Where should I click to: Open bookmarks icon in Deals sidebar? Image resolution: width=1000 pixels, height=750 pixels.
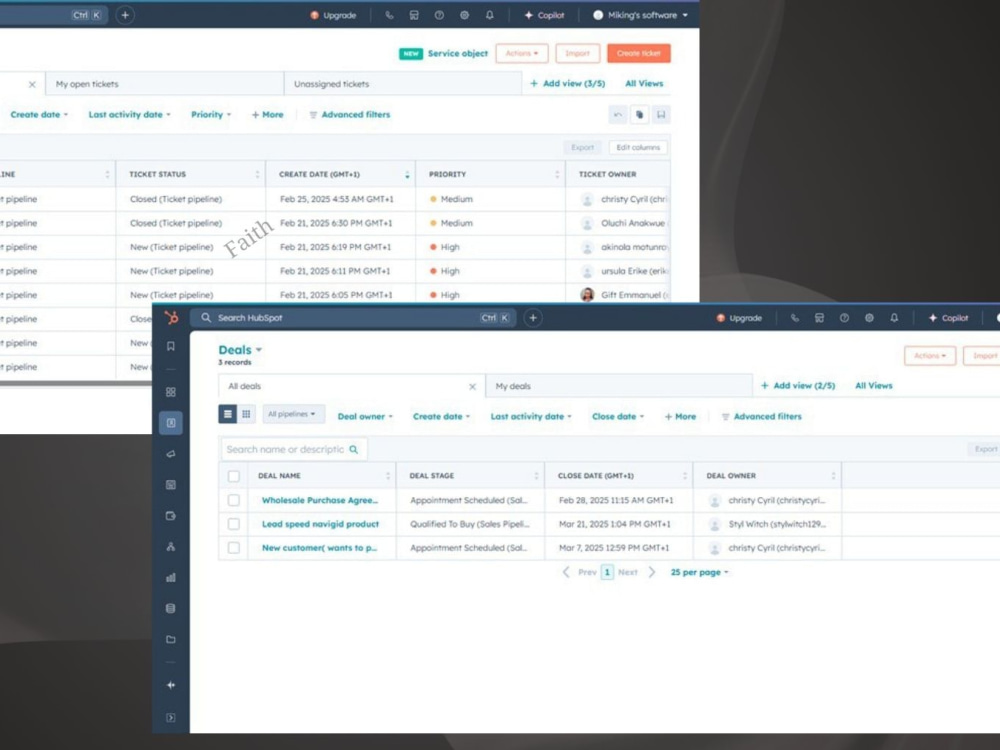point(171,346)
